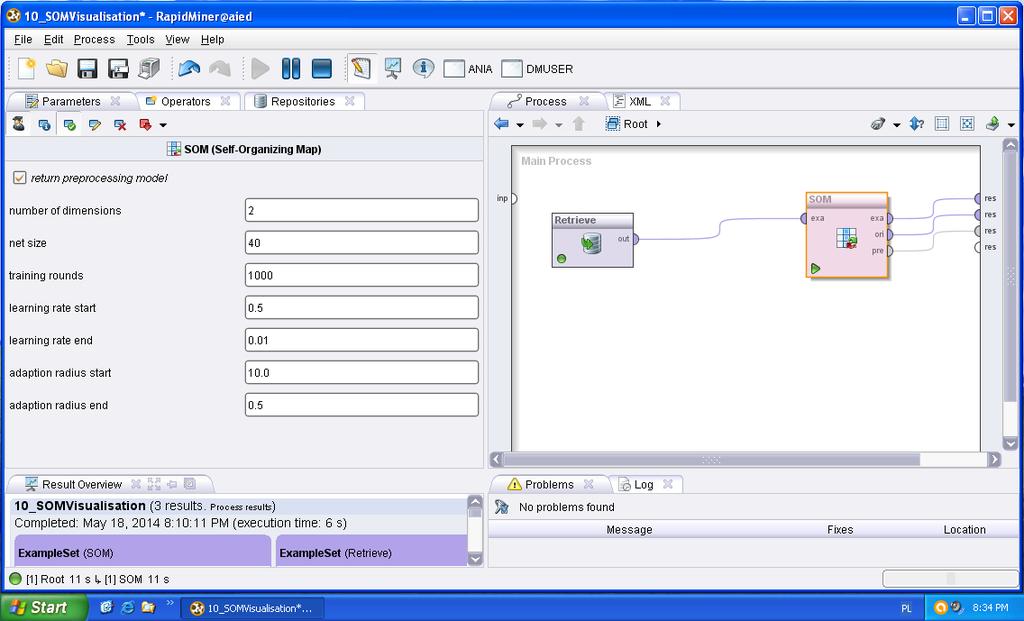The height and width of the screenshot is (621, 1024).
Task: Toggle return preprocessing model checkbox
Action: point(20,178)
